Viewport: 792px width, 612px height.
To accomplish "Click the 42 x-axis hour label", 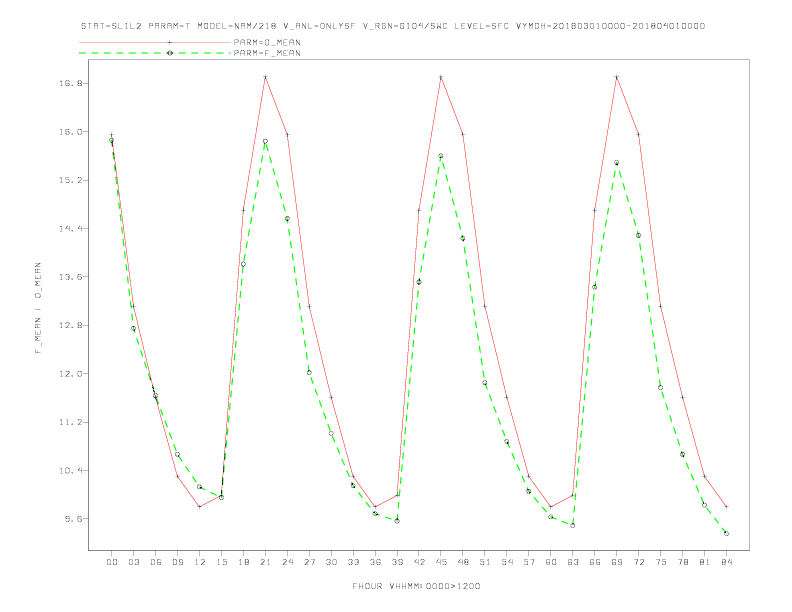I will tap(419, 562).
